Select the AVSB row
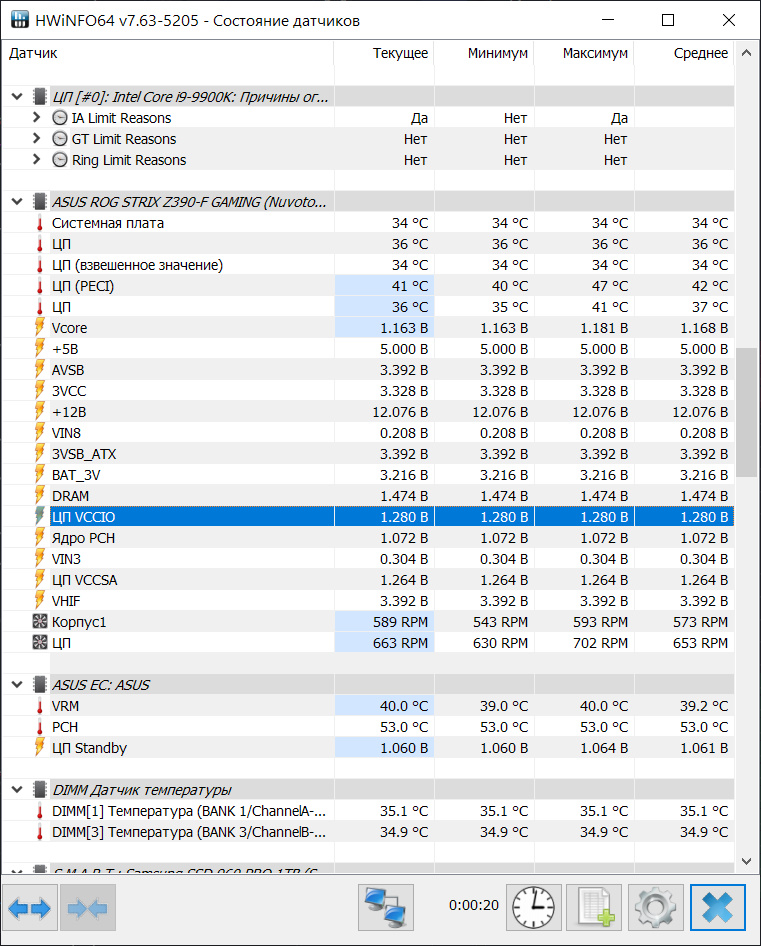The height and width of the screenshot is (946, 761). tap(368, 370)
